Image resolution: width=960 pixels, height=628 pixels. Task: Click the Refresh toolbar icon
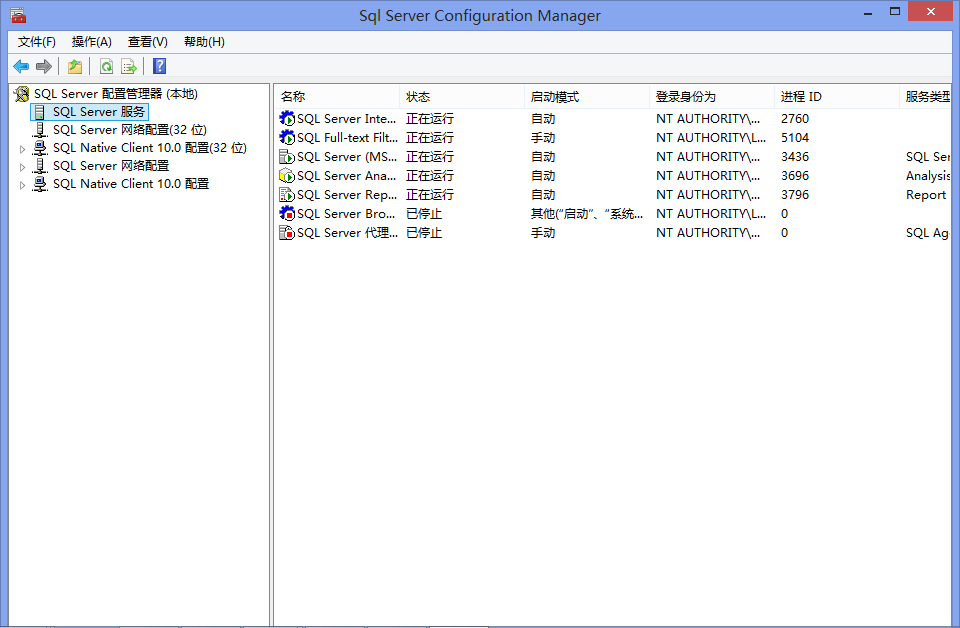[106, 66]
